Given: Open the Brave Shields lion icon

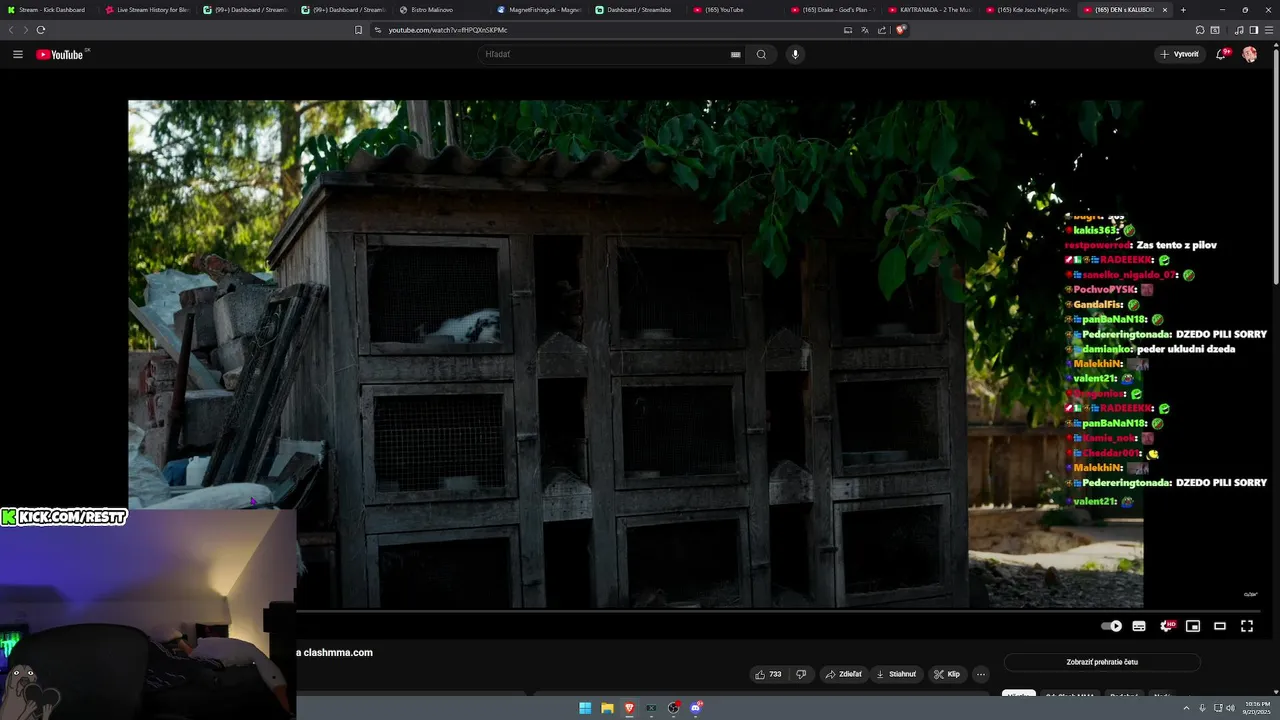Looking at the screenshot, I should tap(900, 30).
